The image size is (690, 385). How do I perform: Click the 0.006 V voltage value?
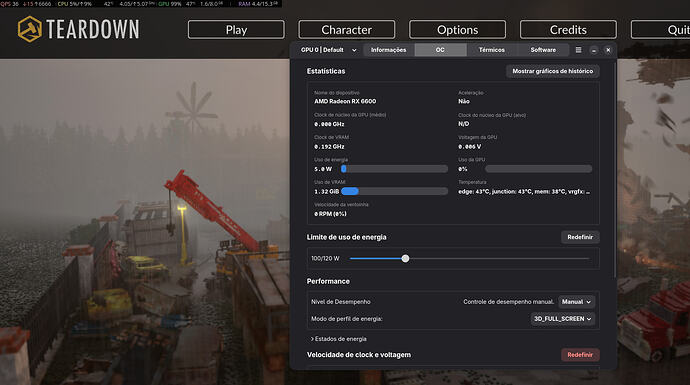point(470,147)
